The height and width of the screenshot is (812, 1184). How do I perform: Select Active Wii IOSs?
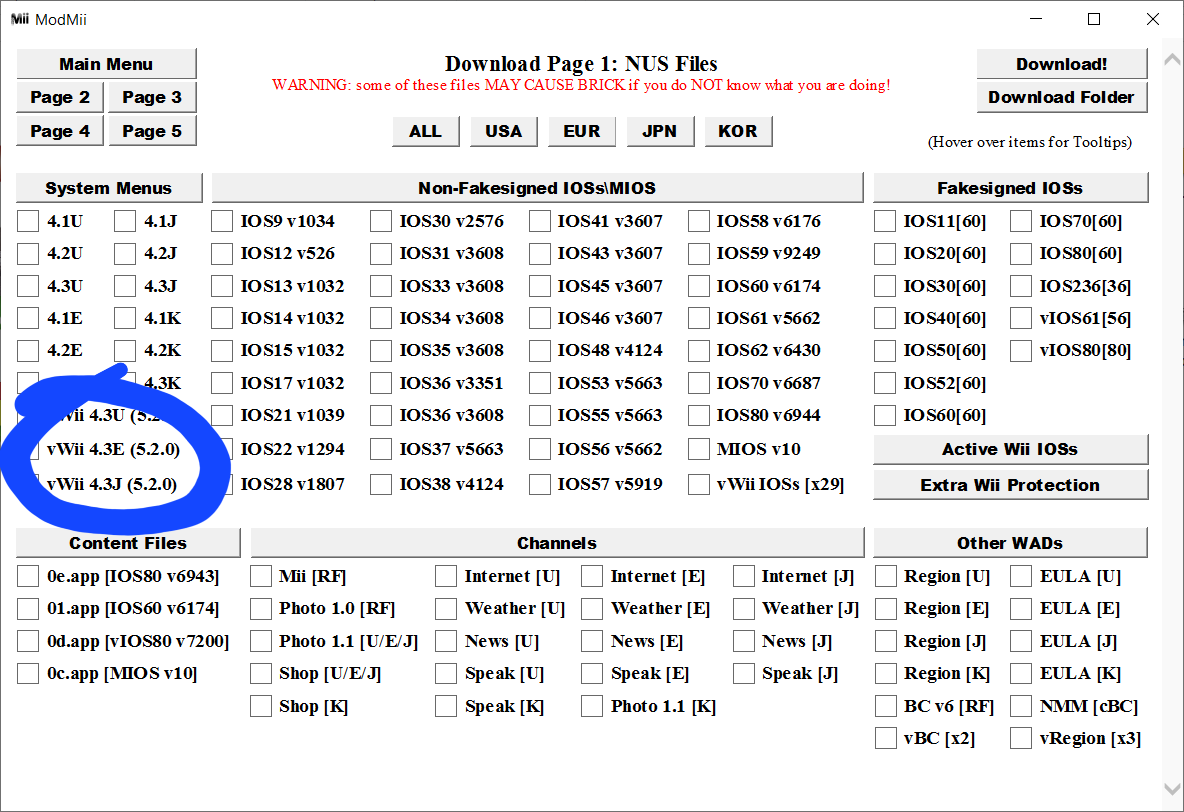1010,449
